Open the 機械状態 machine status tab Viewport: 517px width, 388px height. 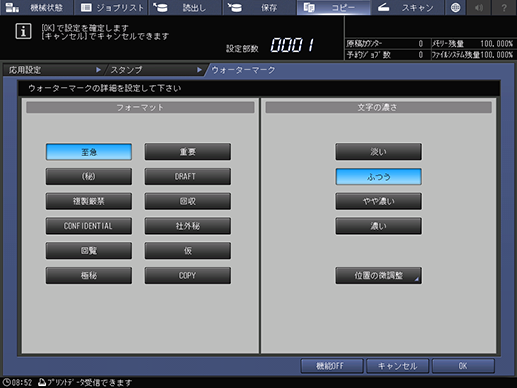point(36,7)
